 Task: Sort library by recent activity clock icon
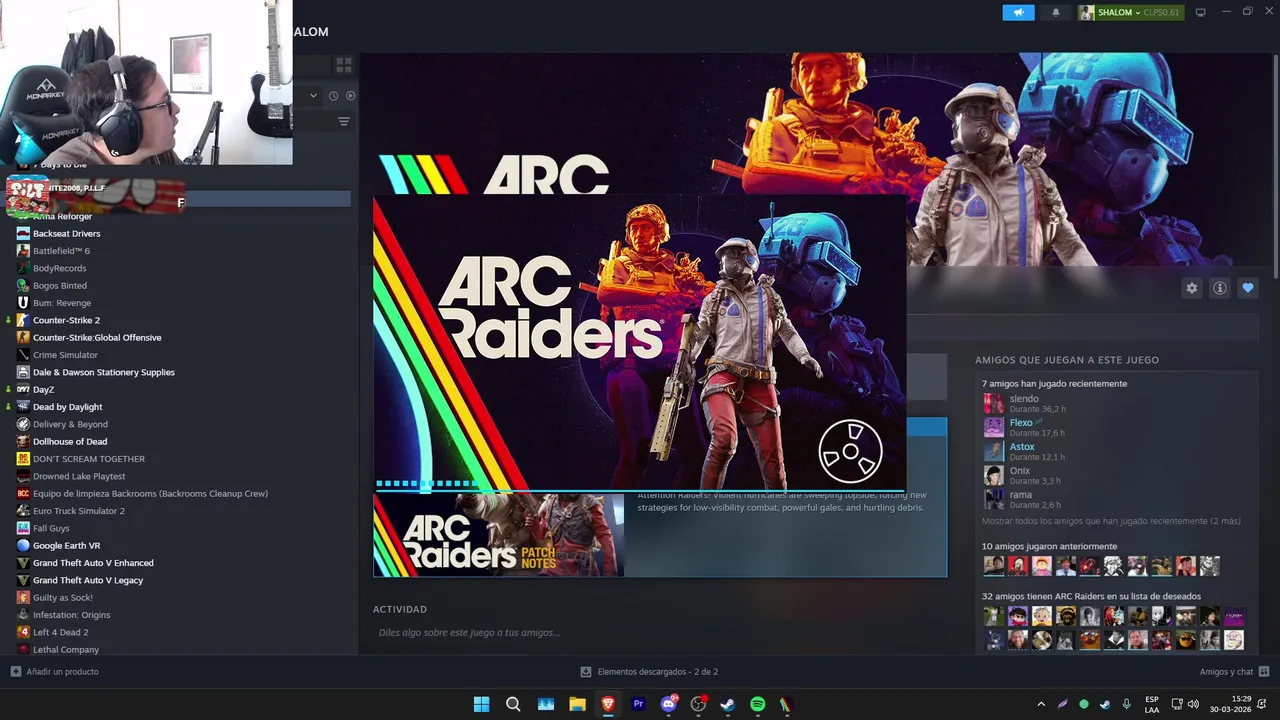click(334, 96)
